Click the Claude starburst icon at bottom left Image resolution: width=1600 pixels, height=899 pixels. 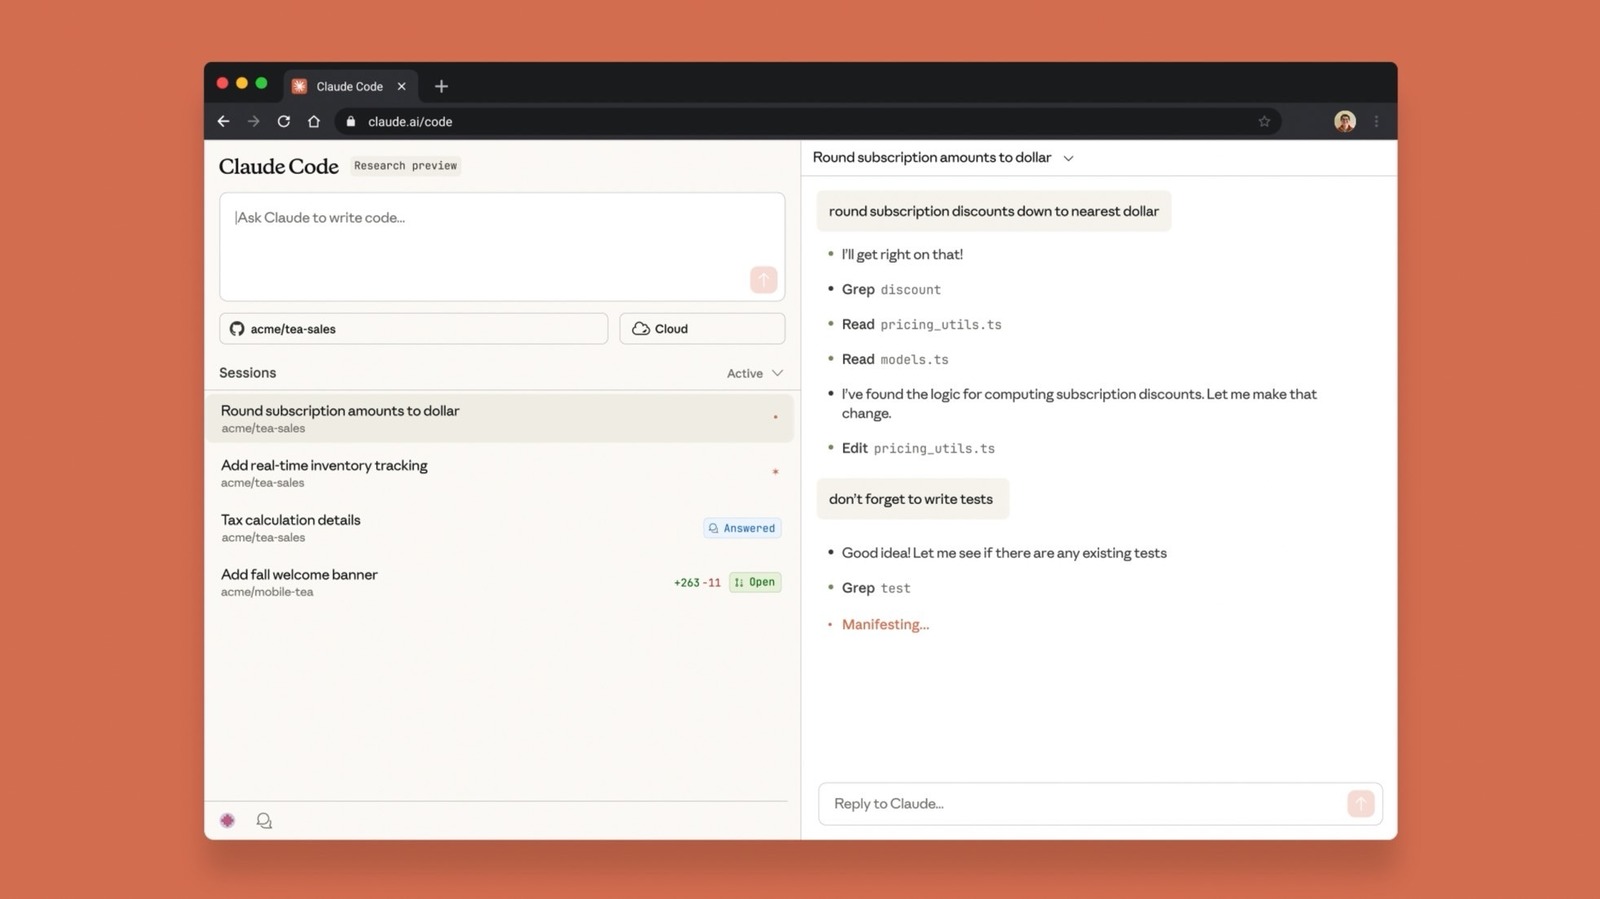[x=228, y=820]
